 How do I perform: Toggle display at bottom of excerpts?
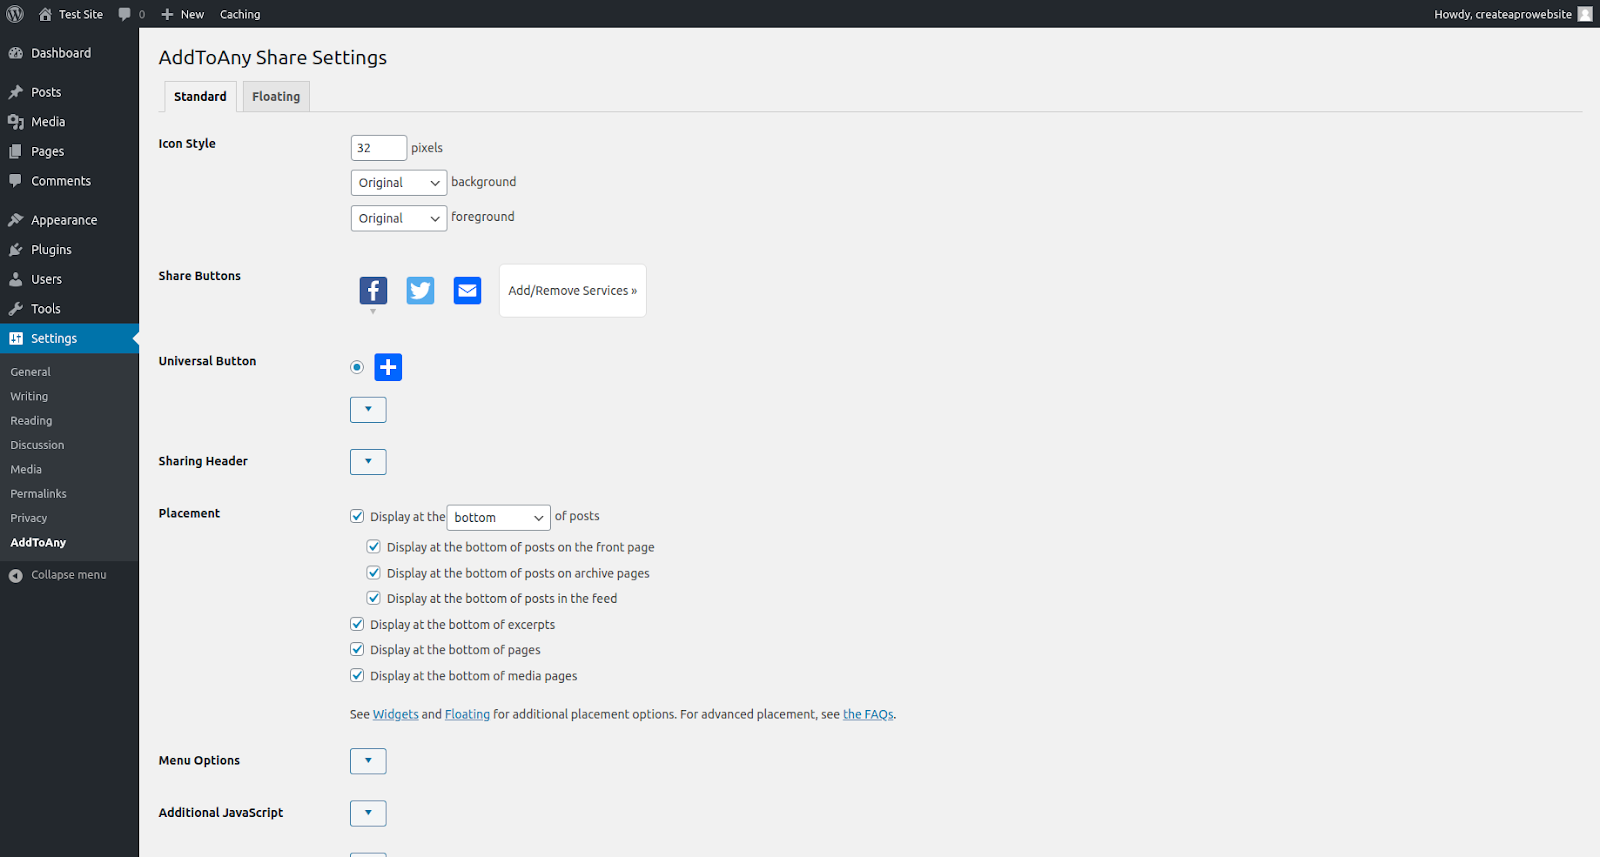pyautogui.click(x=357, y=624)
